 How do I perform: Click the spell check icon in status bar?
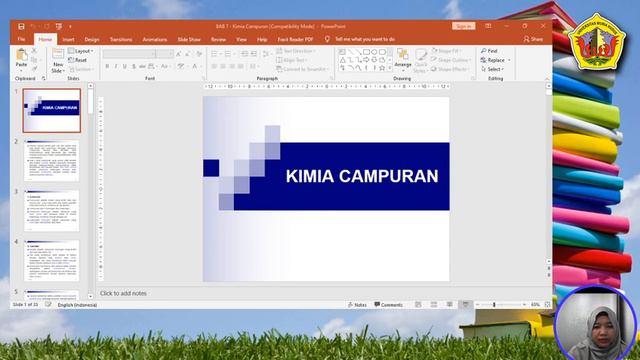[x=48, y=305]
